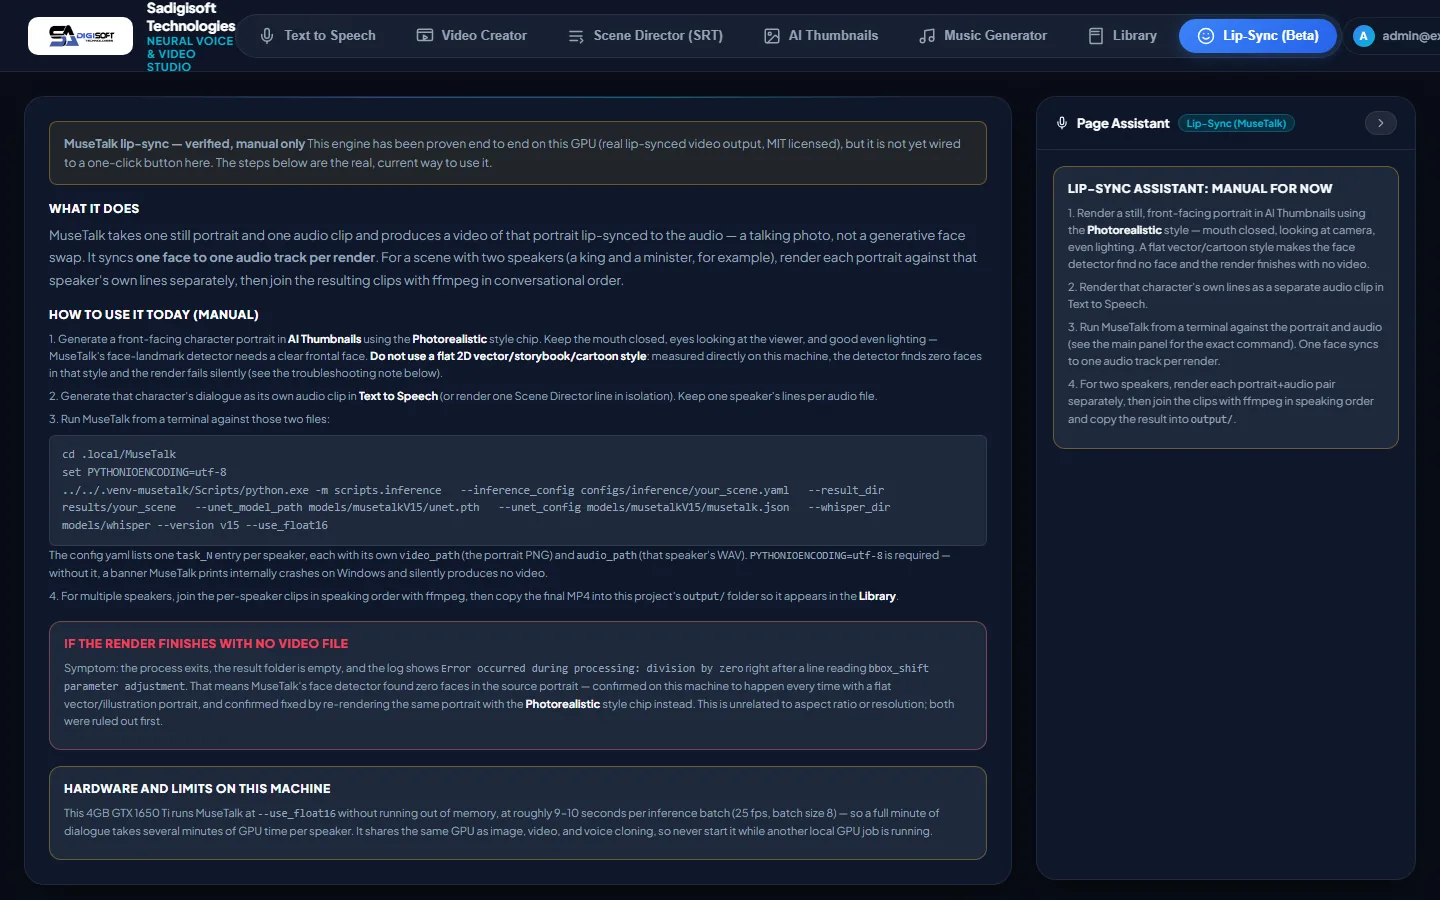The width and height of the screenshot is (1440, 900).
Task: Select the Lip-Sync (Beta) tab
Action: pos(1258,36)
